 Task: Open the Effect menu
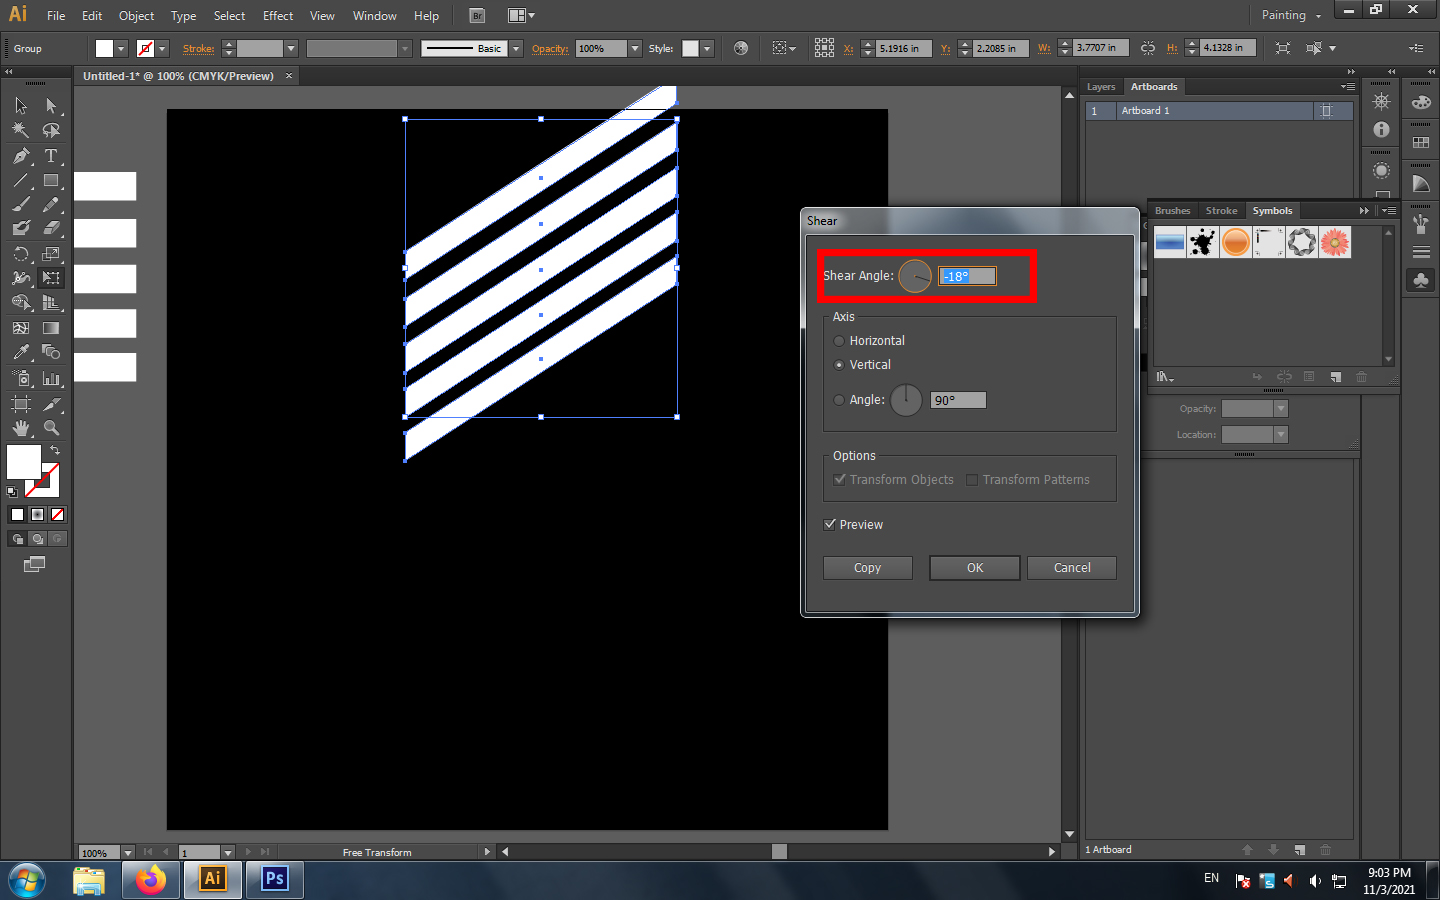278,15
